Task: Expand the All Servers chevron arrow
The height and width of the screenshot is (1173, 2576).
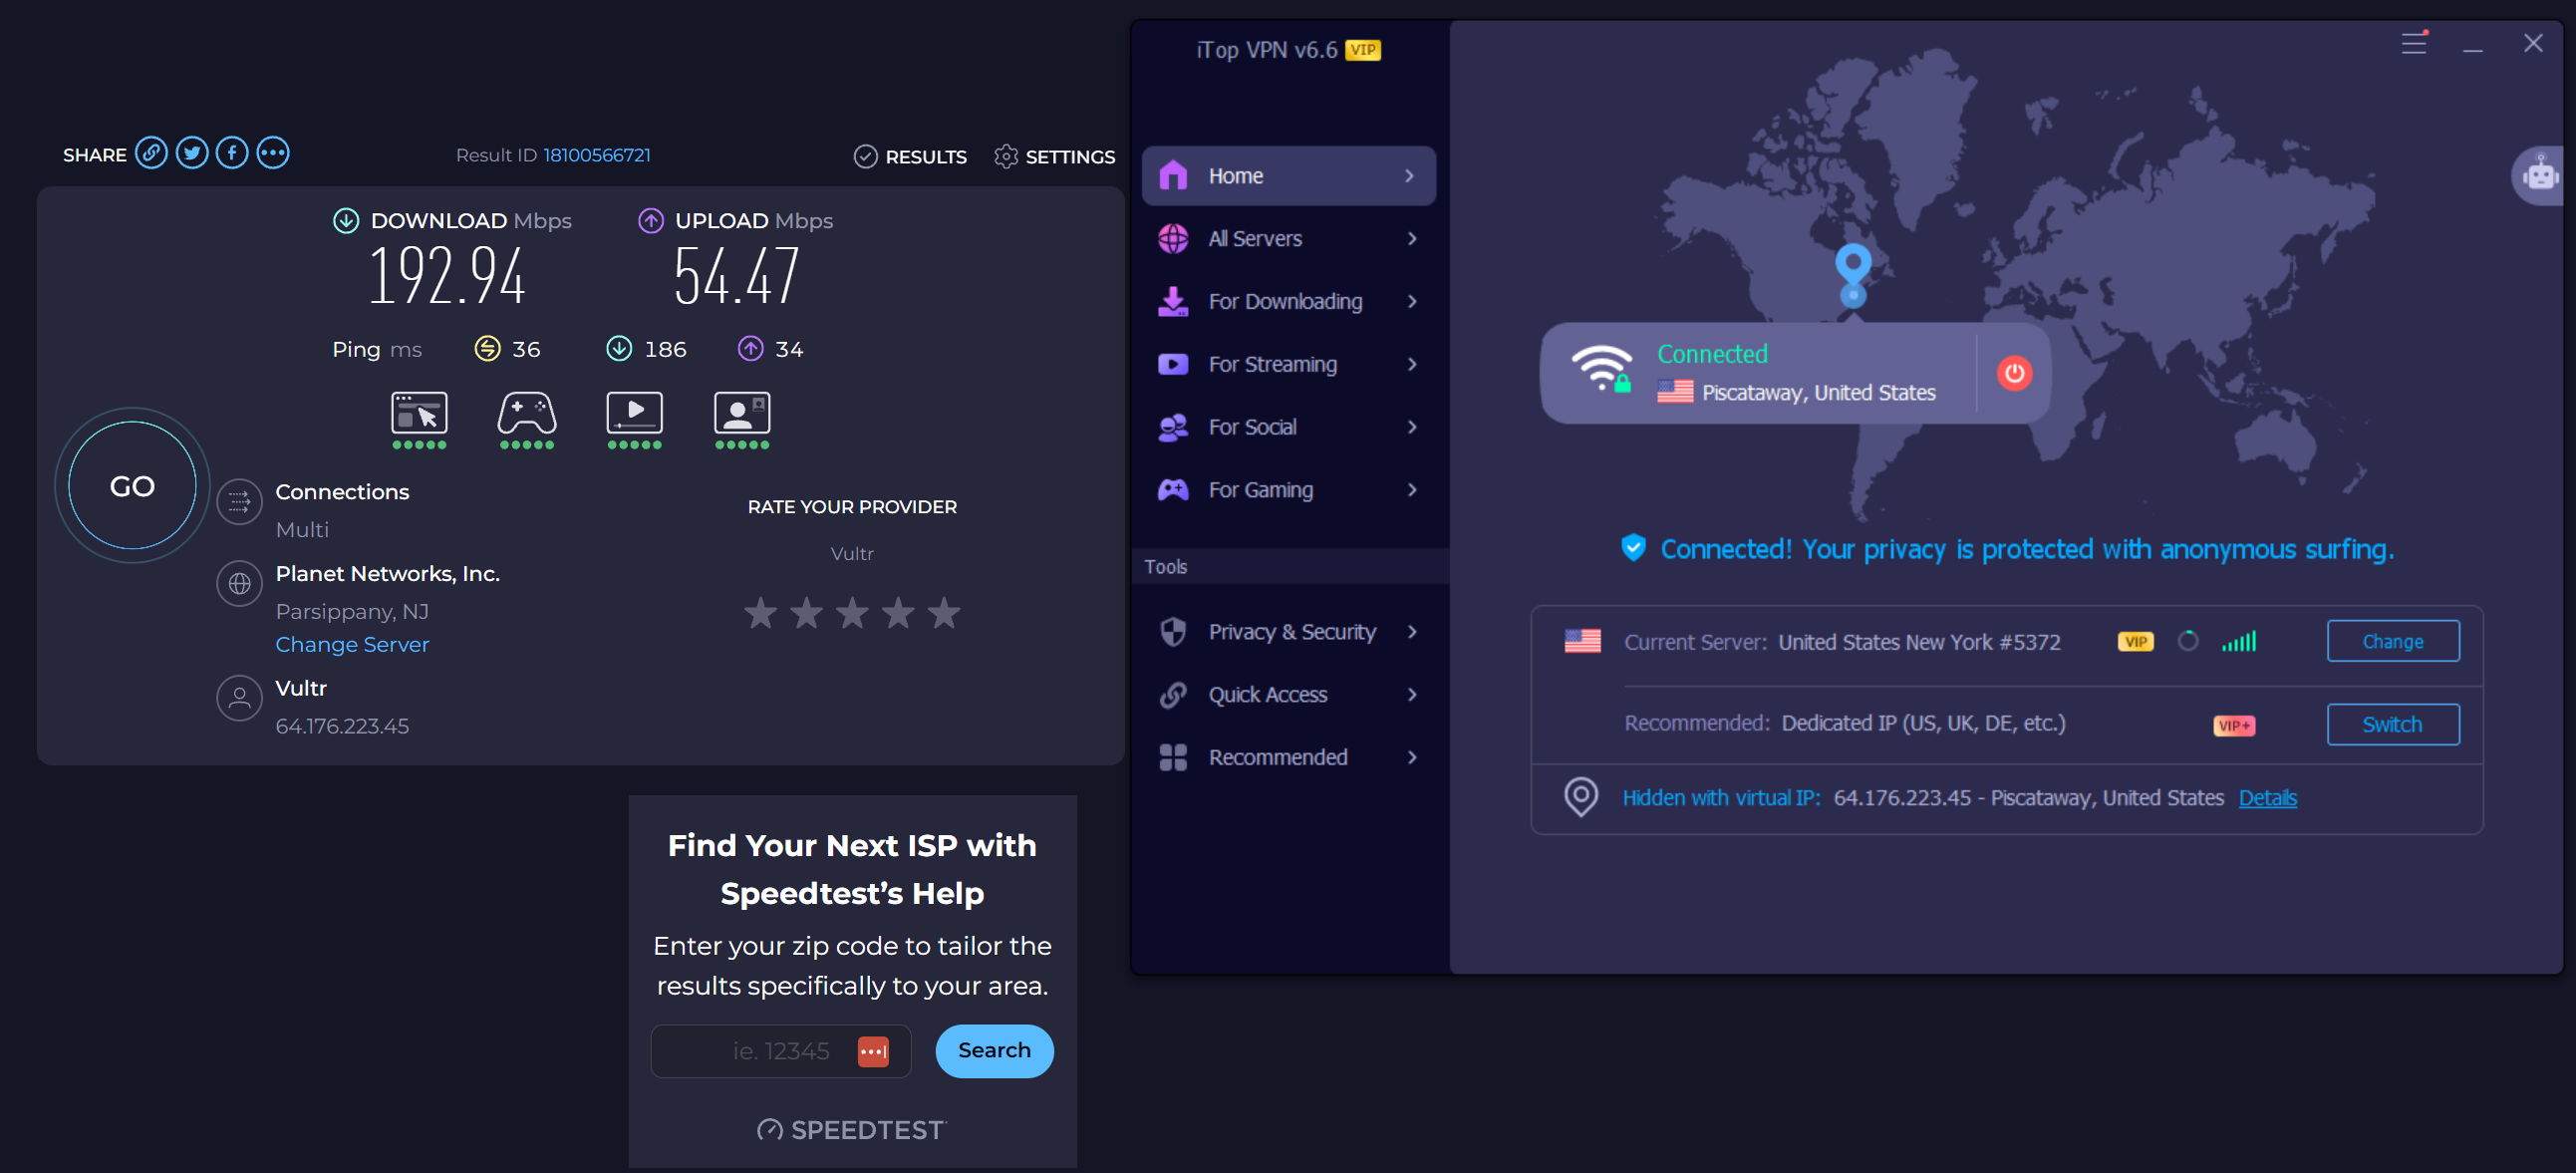Action: point(1411,239)
